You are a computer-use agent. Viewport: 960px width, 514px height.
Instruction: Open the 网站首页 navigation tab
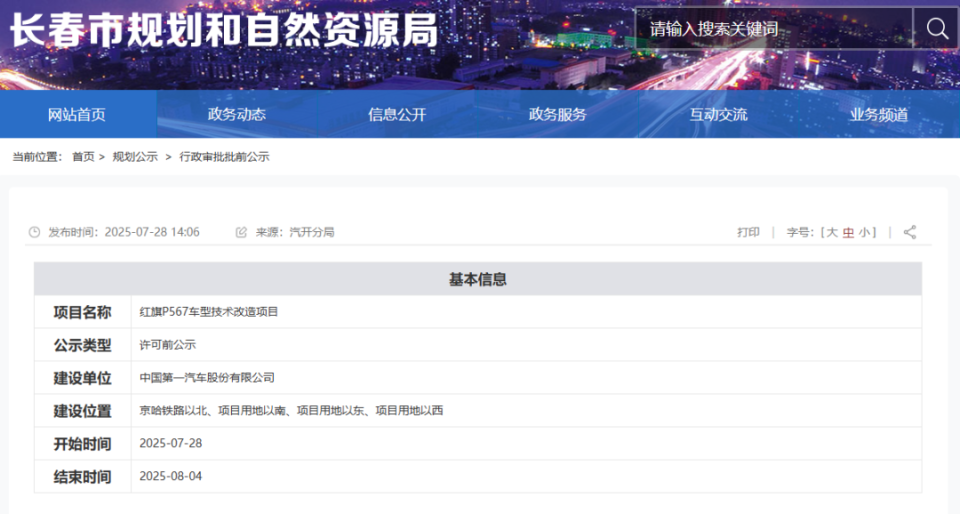(x=77, y=114)
